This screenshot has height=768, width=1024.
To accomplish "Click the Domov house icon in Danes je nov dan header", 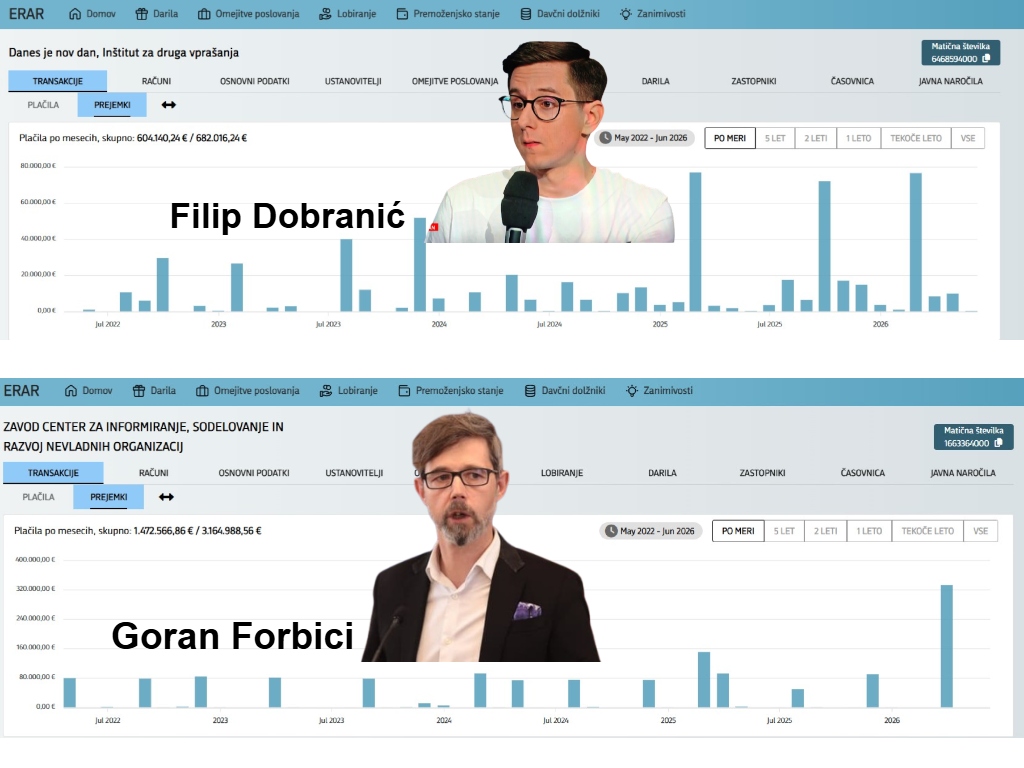I will click(x=75, y=14).
